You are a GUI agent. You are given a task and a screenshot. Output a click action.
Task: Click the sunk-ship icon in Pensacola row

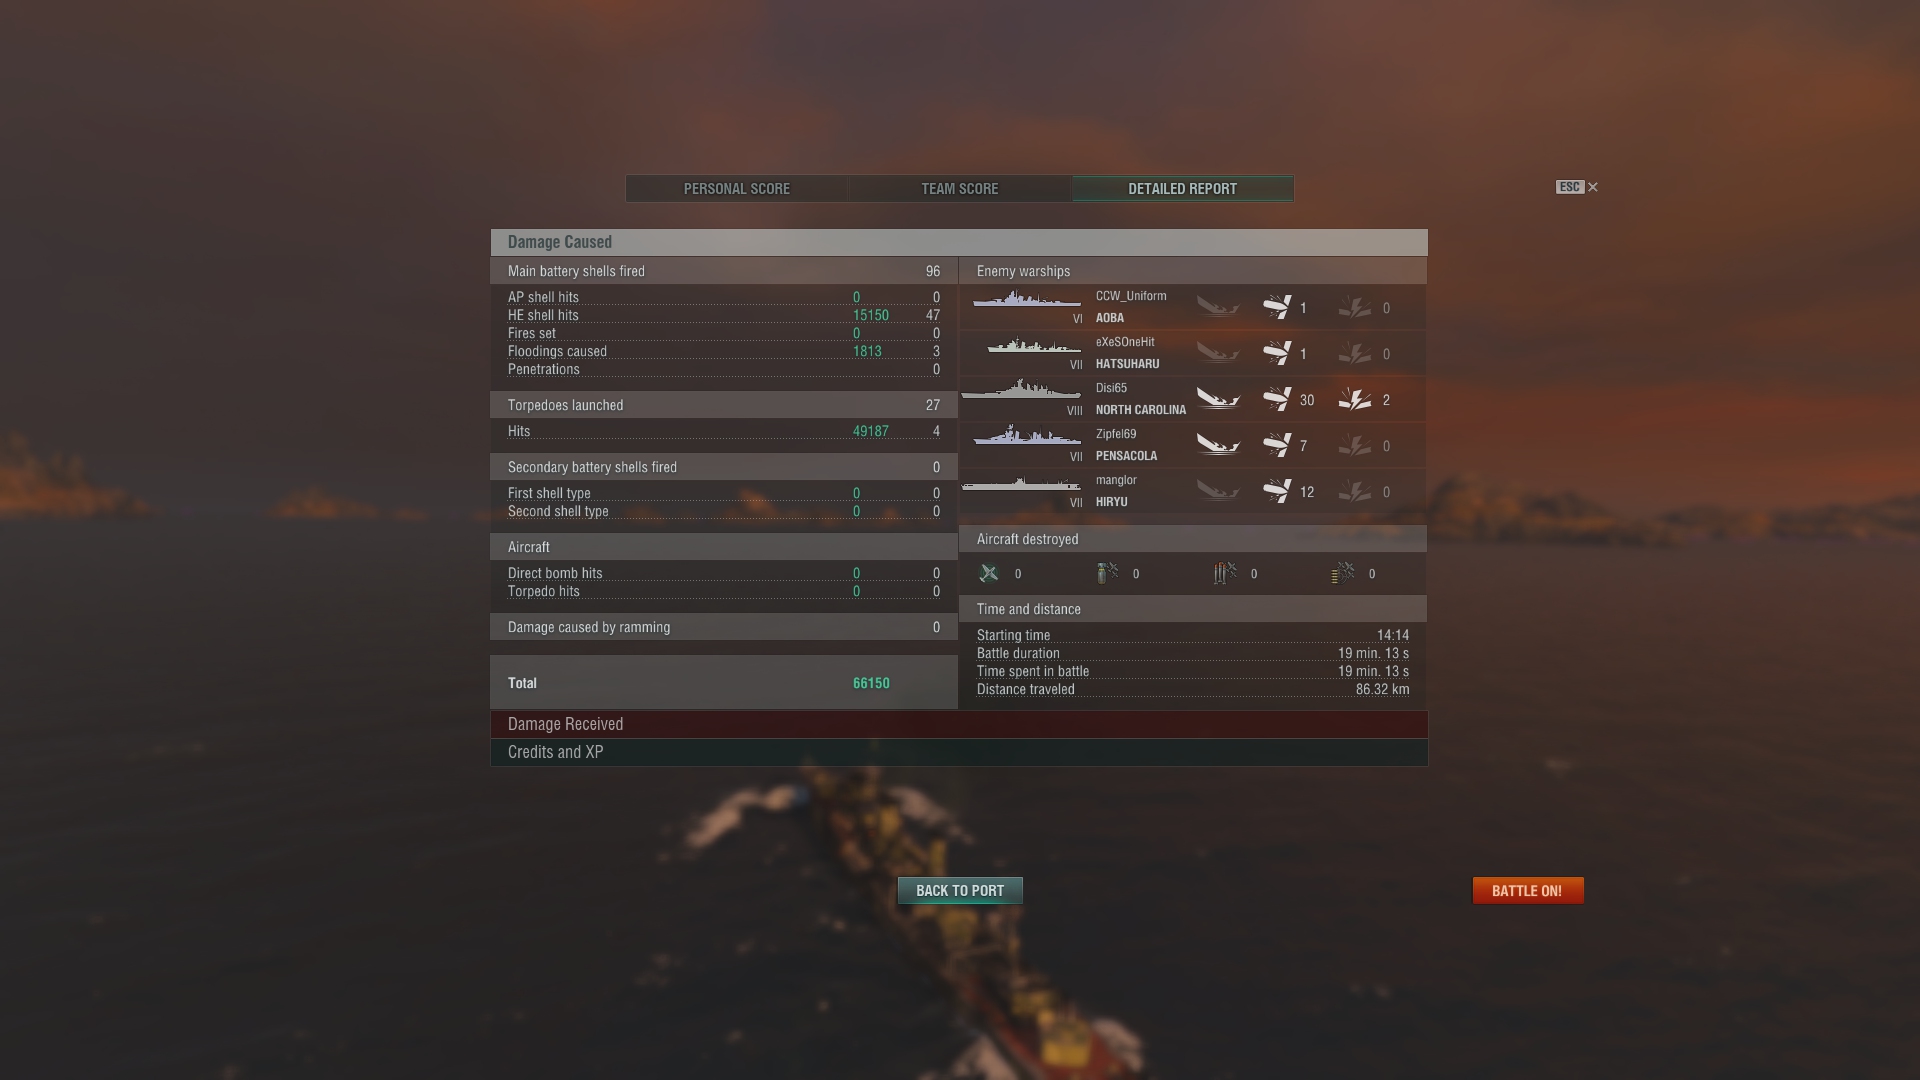click(1218, 446)
